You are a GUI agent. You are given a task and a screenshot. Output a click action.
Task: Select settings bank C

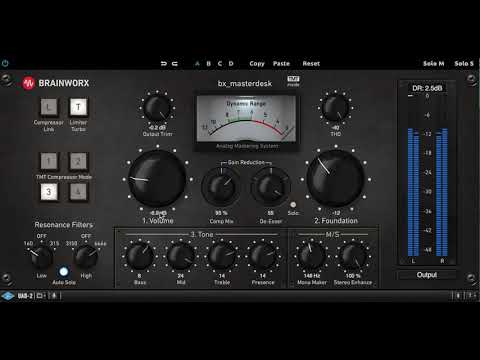click(220, 63)
